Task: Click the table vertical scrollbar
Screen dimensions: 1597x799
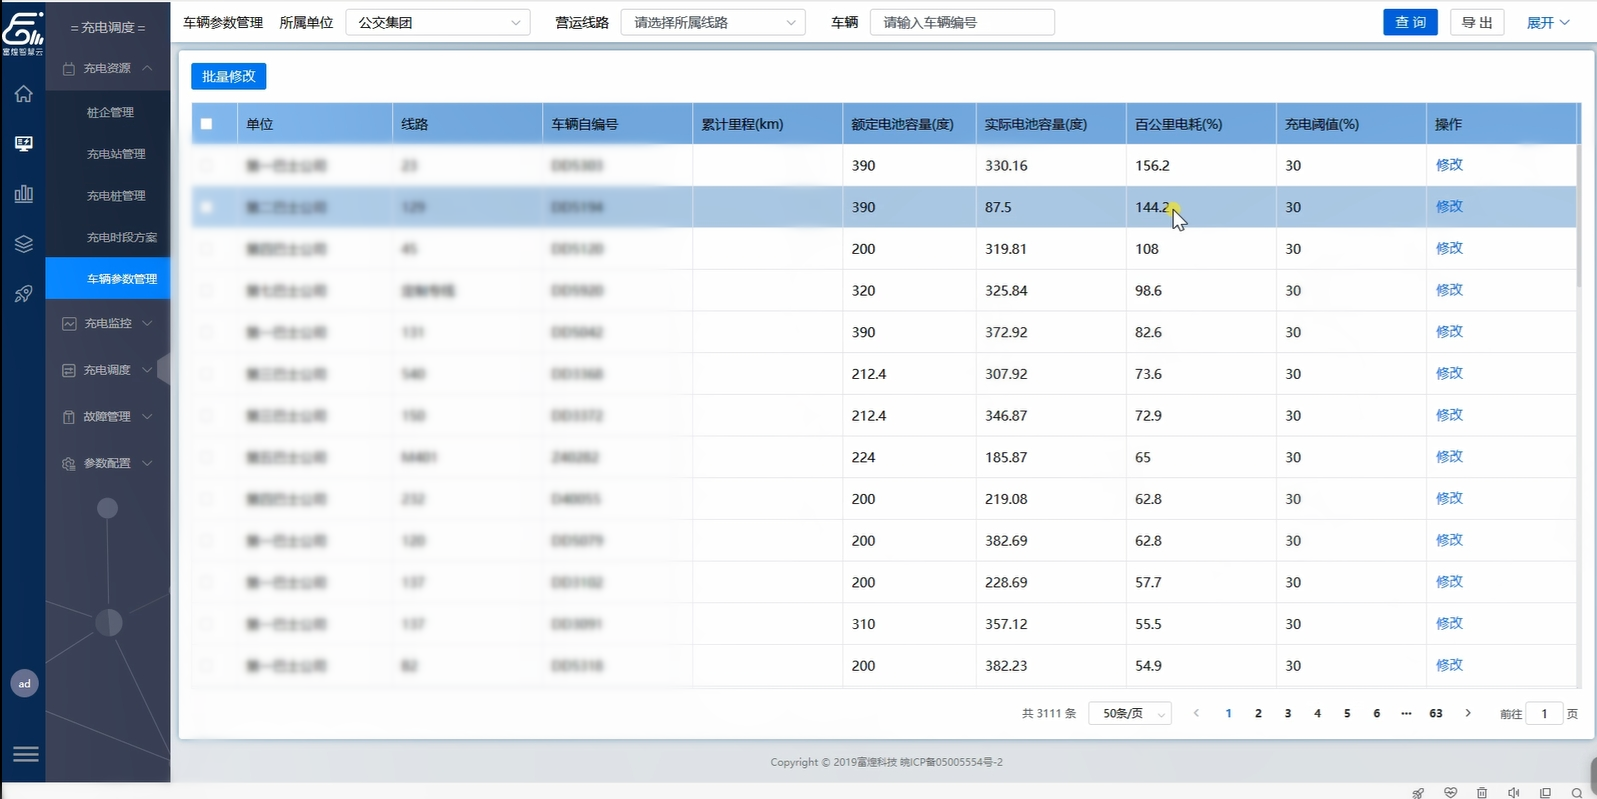Action: click(x=1579, y=215)
